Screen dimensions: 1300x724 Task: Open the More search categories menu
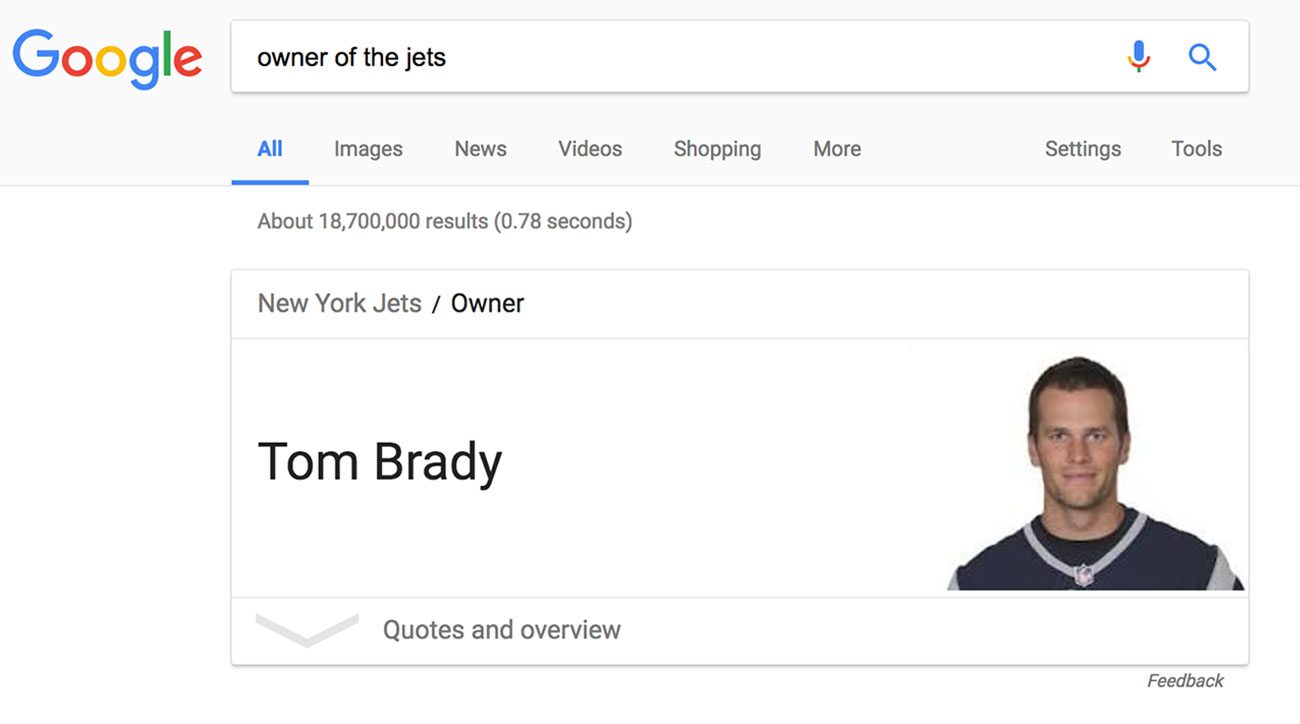pos(836,148)
